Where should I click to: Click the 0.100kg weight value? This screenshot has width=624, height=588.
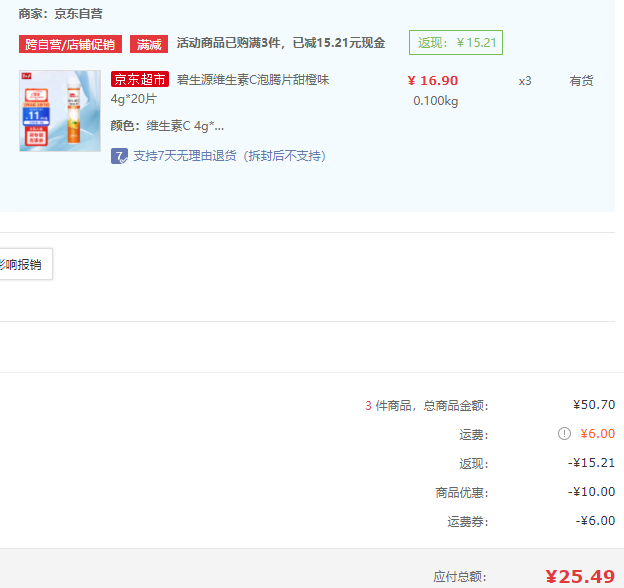(x=435, y=101)
